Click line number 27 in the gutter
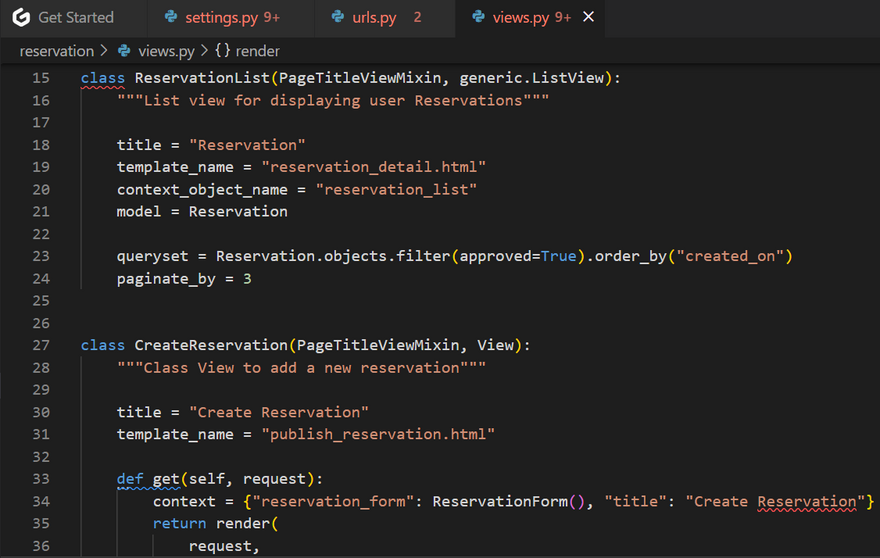This screenshot has height=558, width=880. [x=40, y=345]
